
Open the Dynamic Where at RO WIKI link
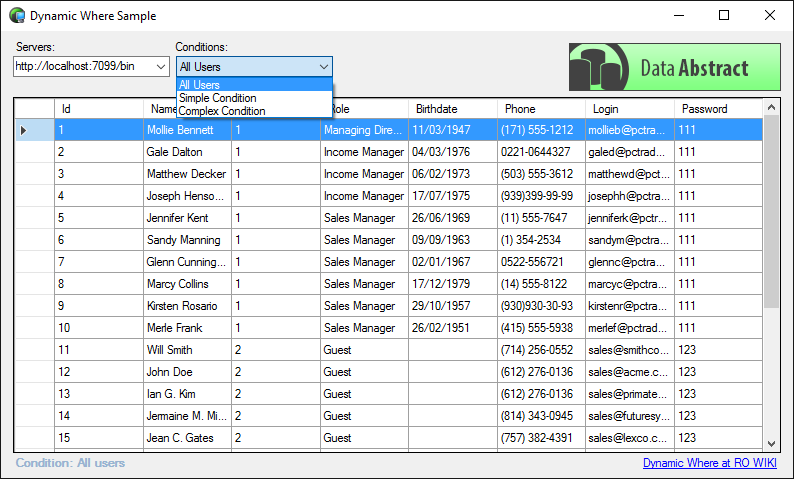[x=711, y=464]
